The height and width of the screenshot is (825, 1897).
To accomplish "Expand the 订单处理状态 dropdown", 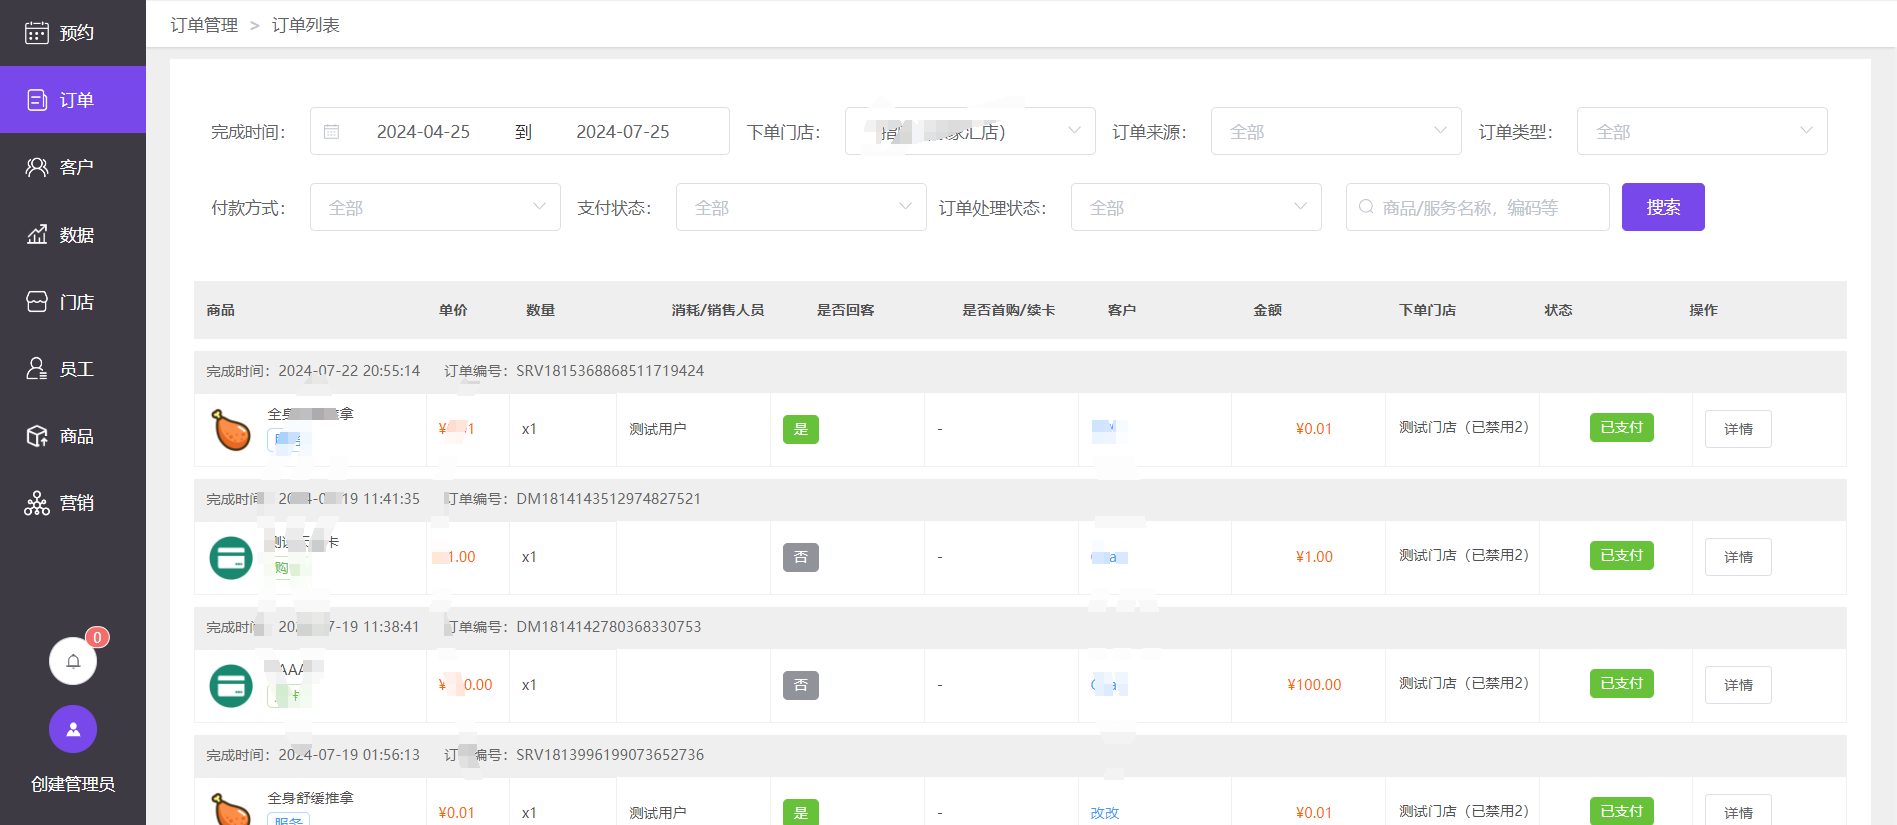I will (x=1195, y=207).
